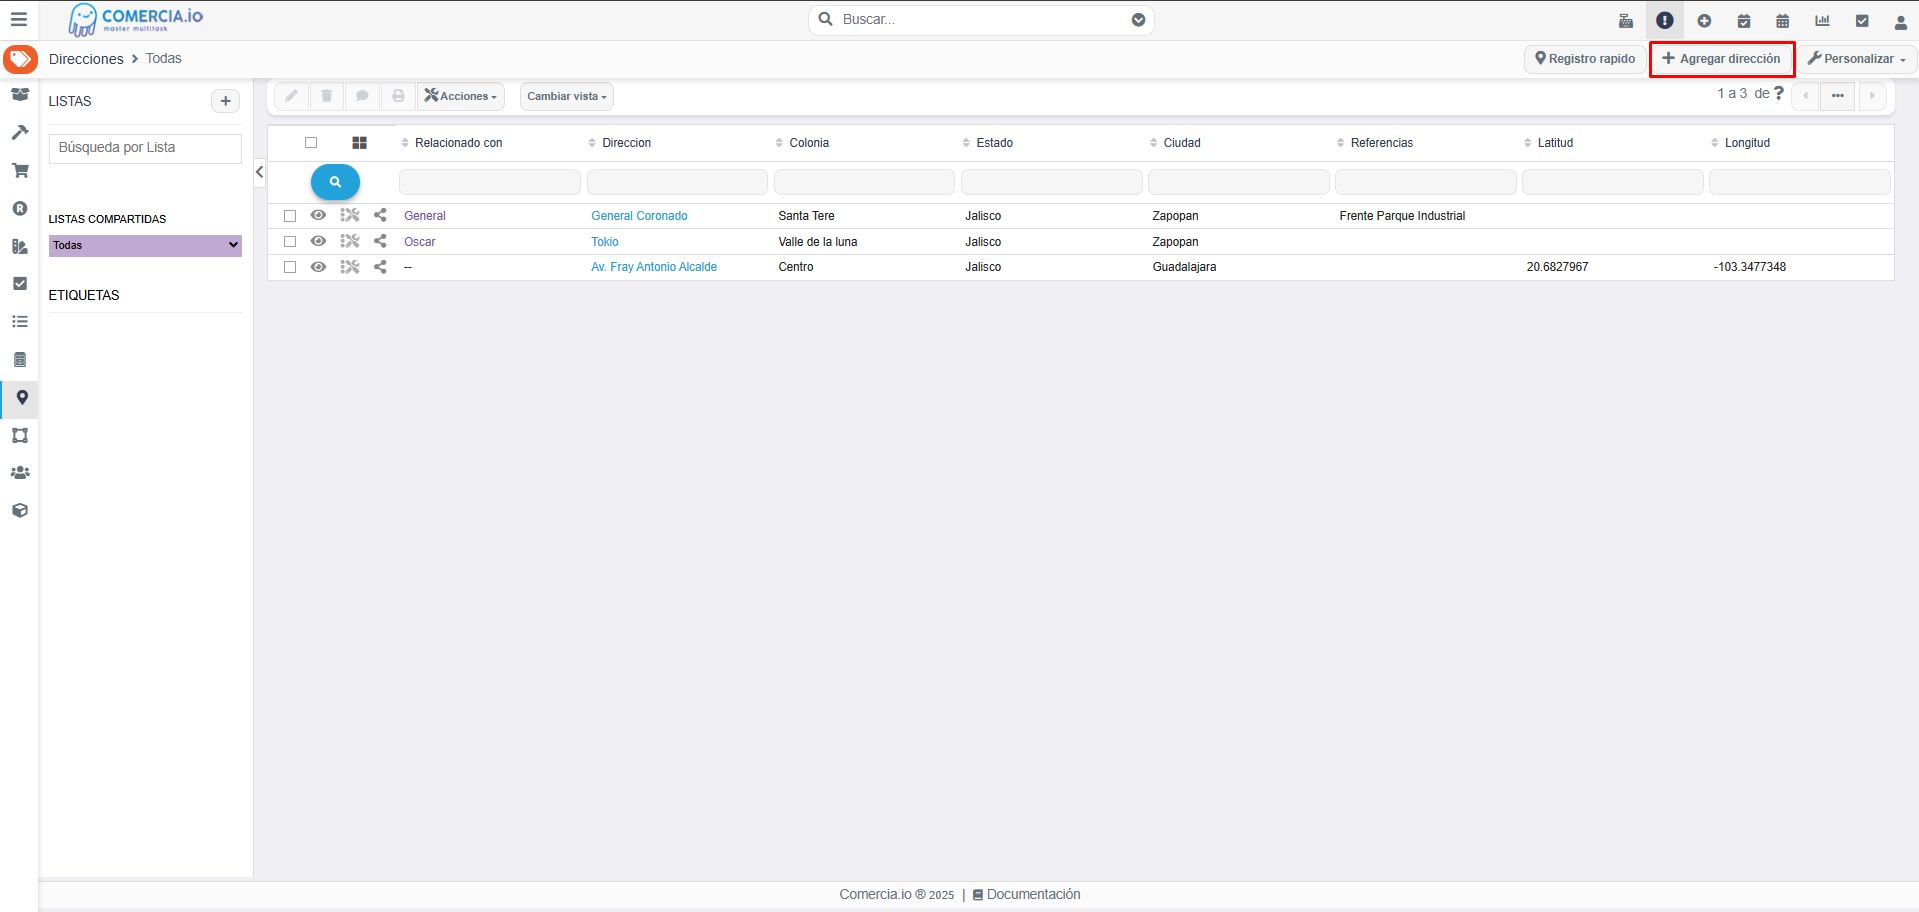The height and width of the screenshot is (912, 1919).
Task: Sort by the Relacionado con column
Action: click(459, 143)
